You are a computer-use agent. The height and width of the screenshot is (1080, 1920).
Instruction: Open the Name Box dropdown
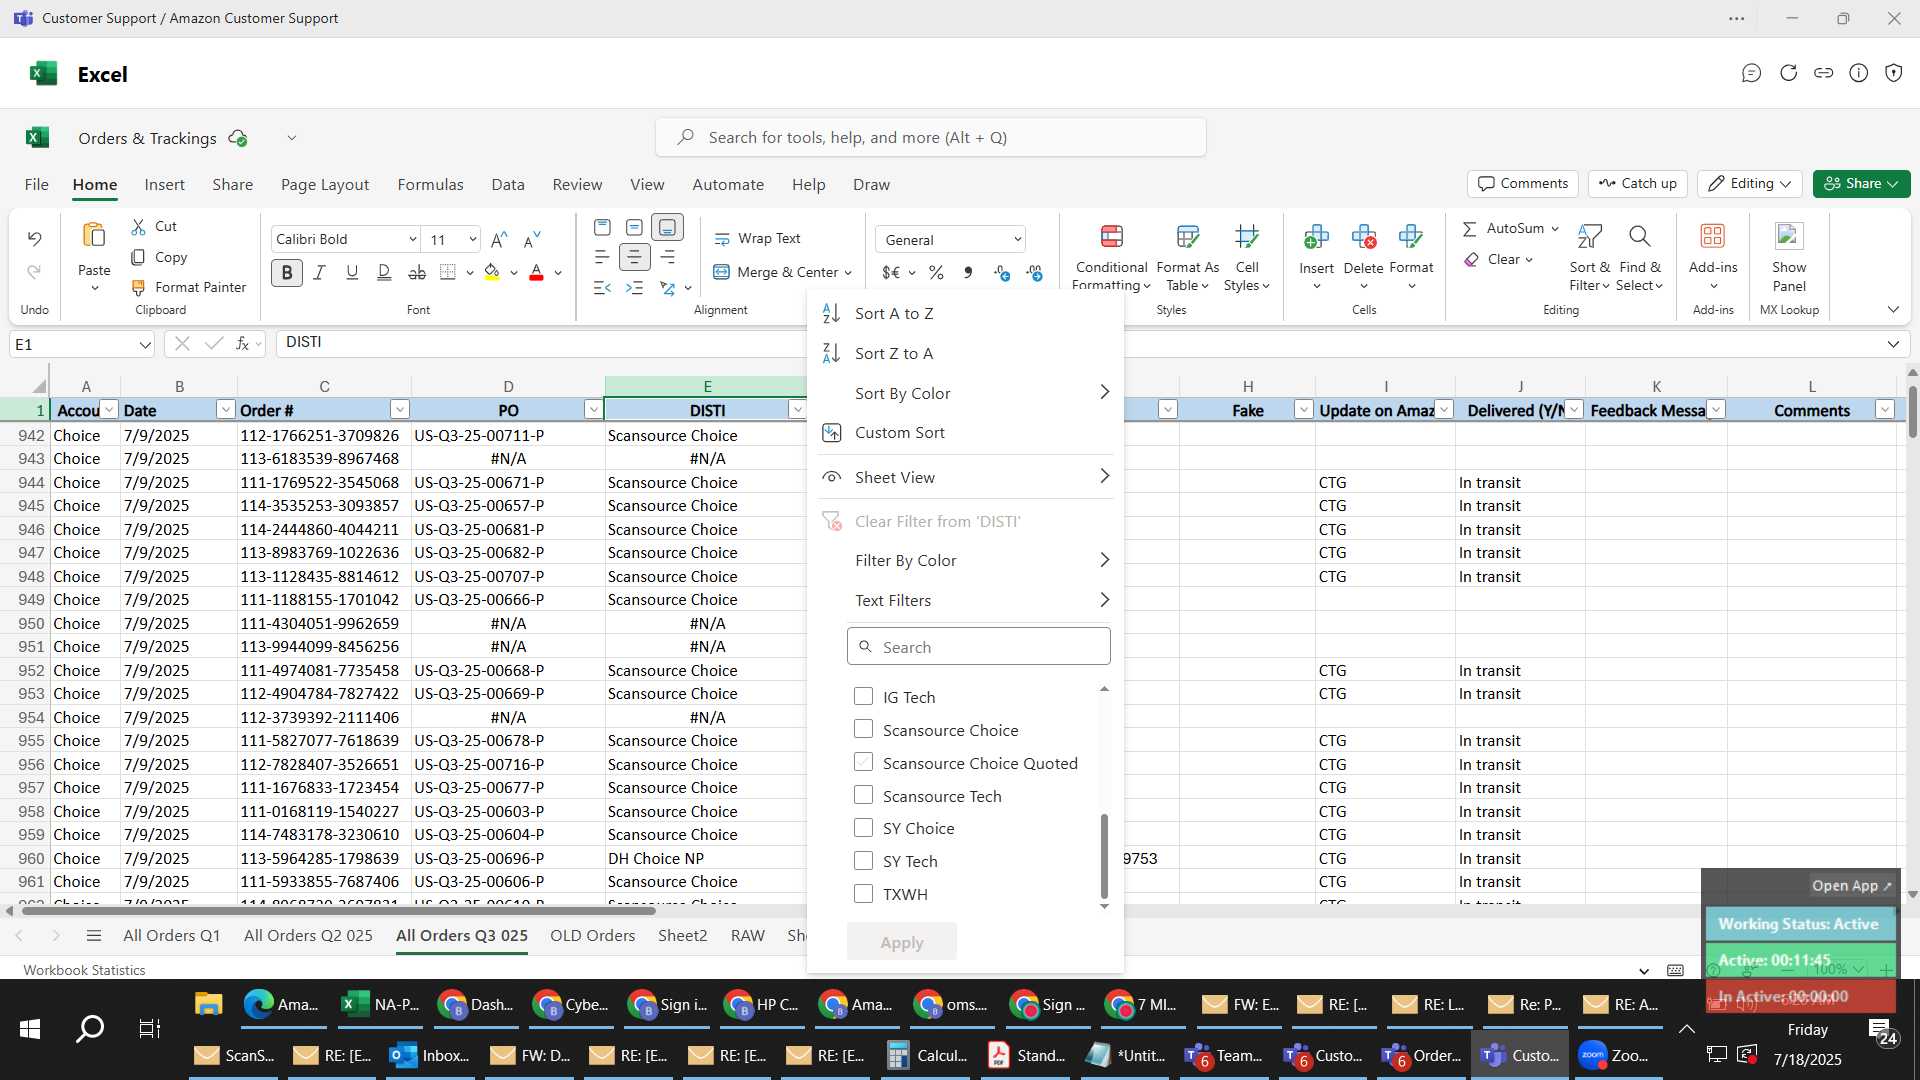tap(145, 344)
